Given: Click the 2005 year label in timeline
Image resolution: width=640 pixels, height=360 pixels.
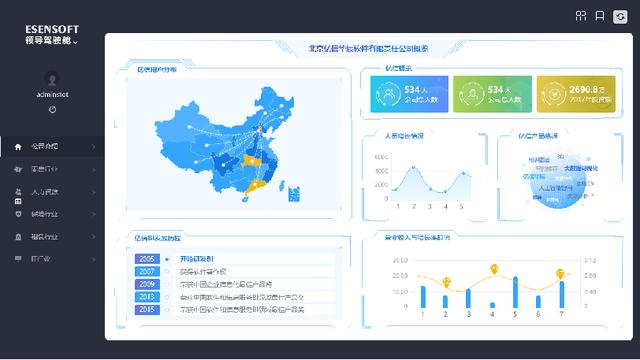Looking at the screenshot, I should tap(147, 259).
